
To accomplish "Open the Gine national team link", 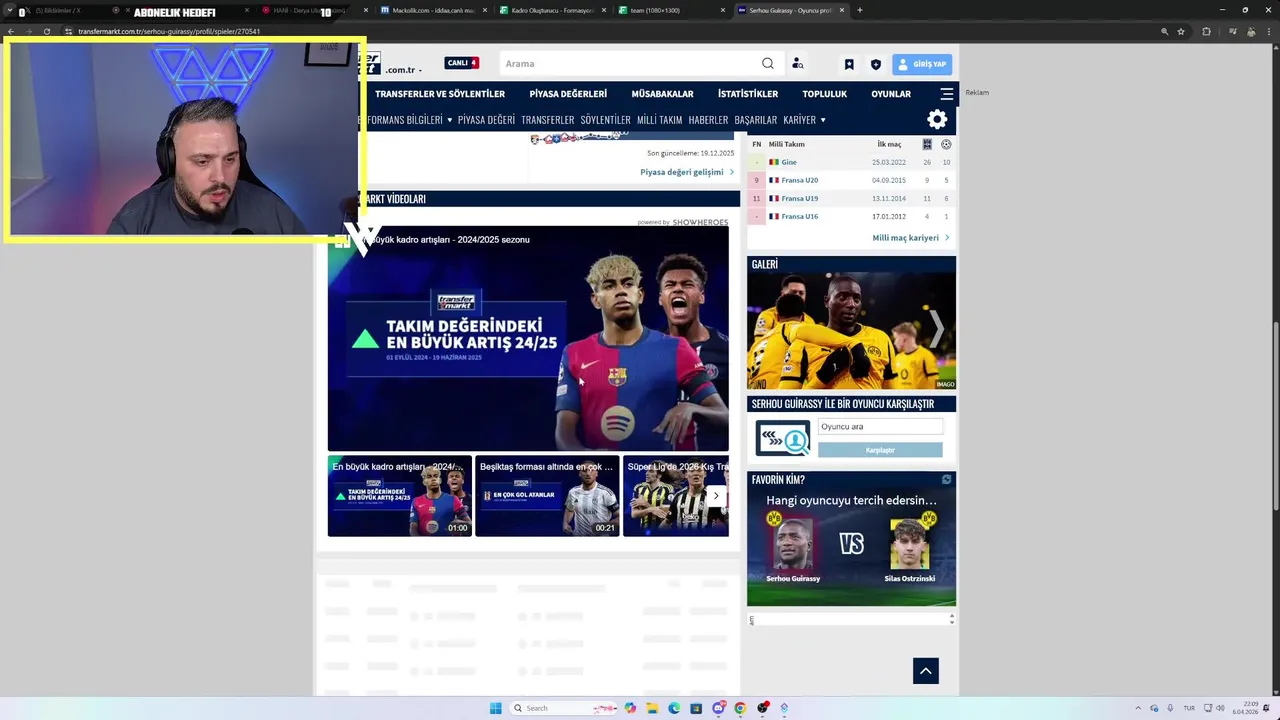I will click(789, 162).
